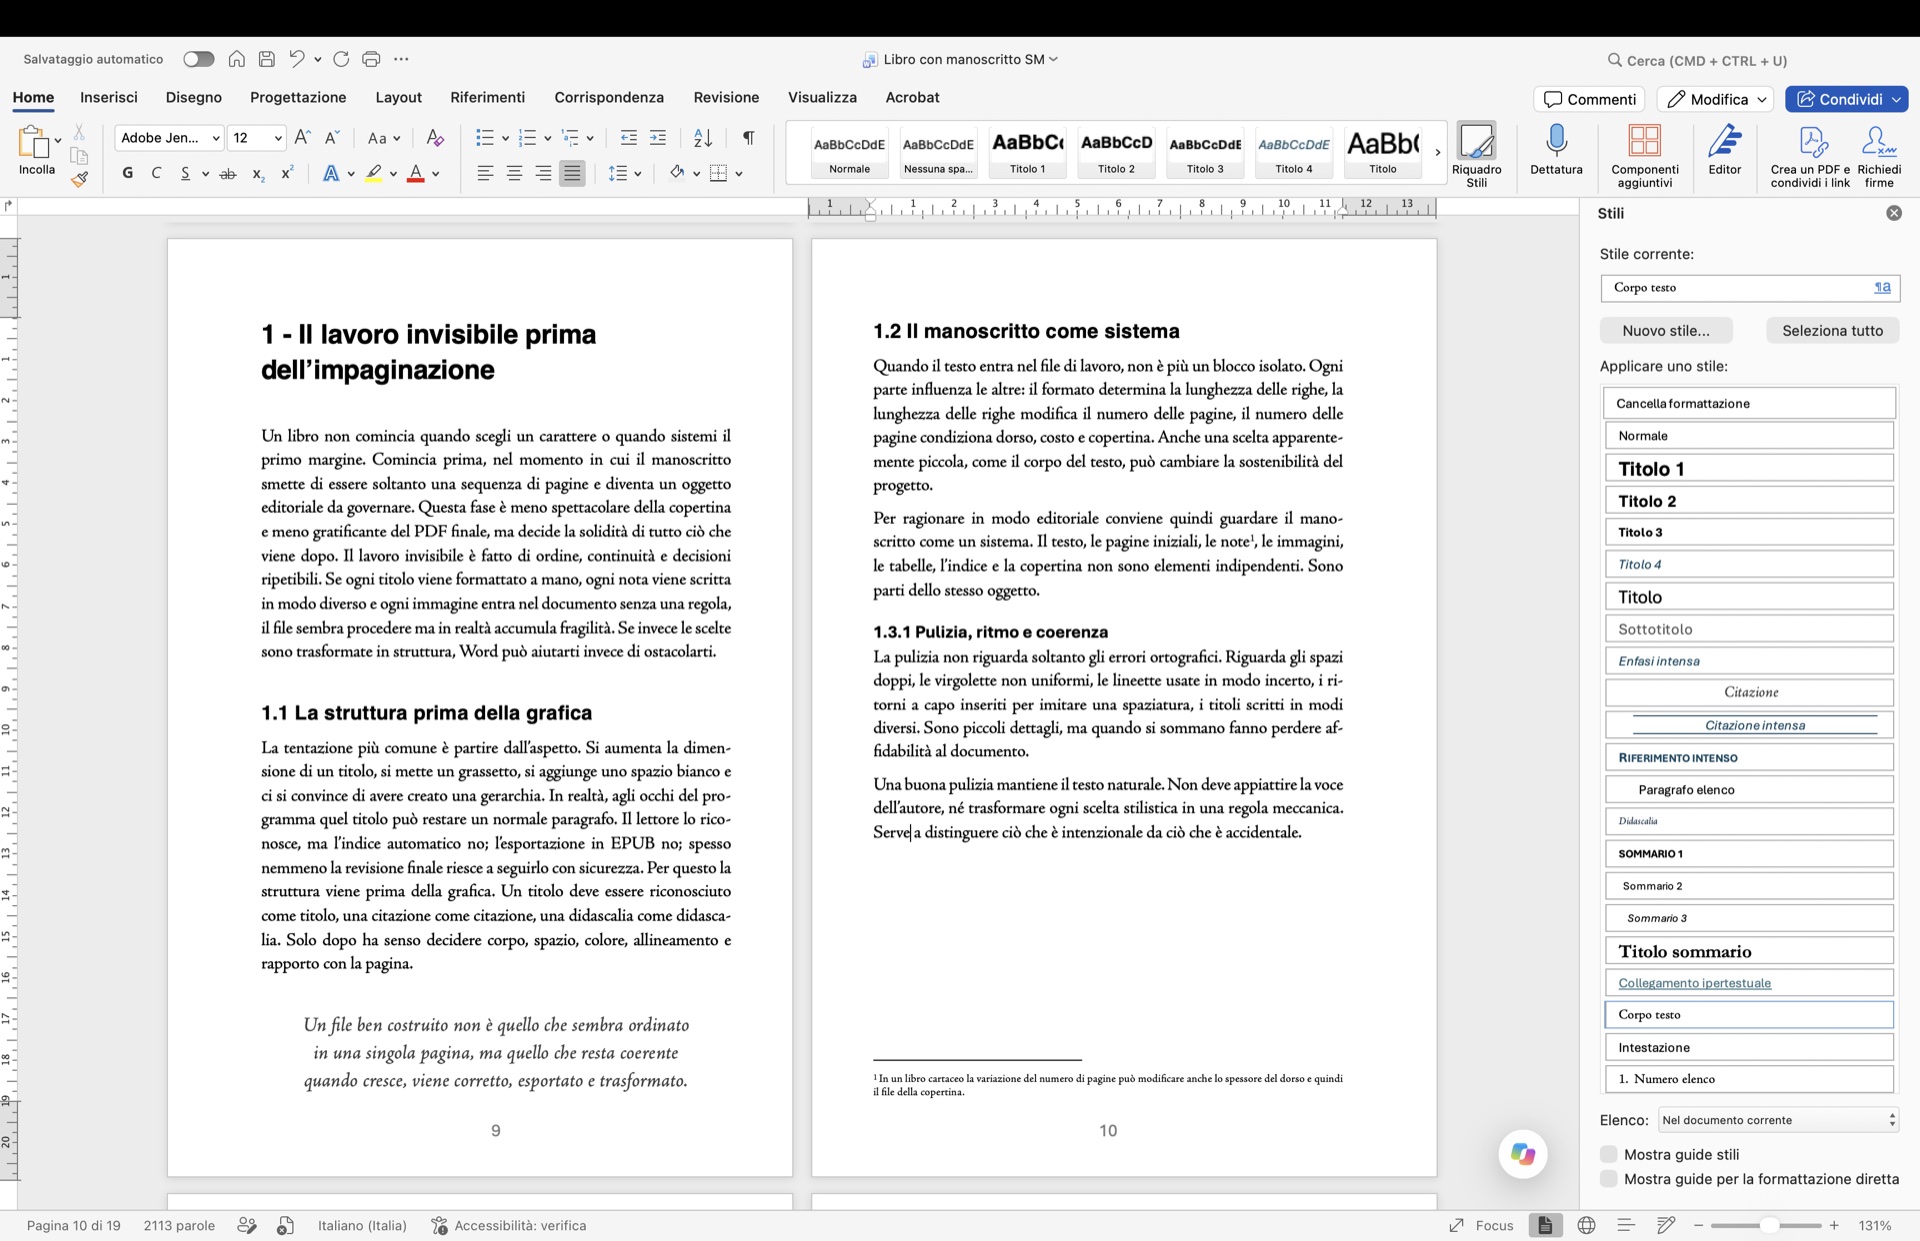This screenshot has width=1920, height=1241.
Task: Switch to the Revisione tab
Action: coord(726,97)
